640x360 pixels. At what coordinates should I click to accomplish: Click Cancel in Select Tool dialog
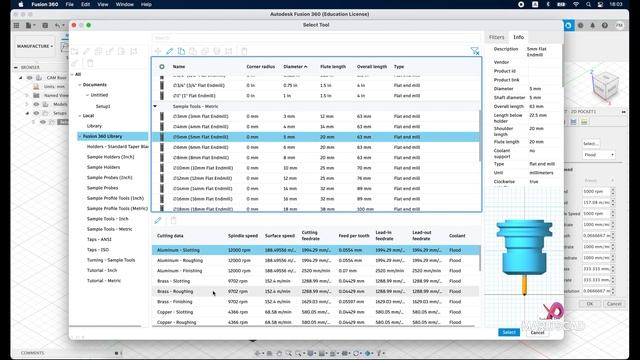coord(537,332)
